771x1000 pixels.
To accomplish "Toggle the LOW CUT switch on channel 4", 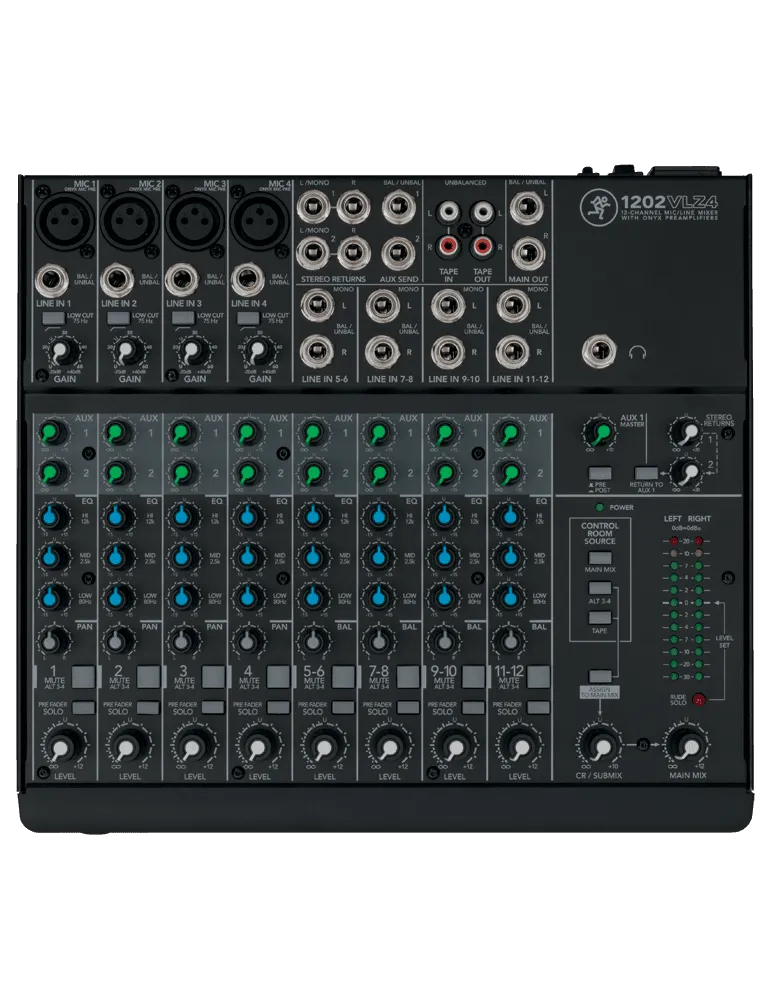I will pos(248,317).
